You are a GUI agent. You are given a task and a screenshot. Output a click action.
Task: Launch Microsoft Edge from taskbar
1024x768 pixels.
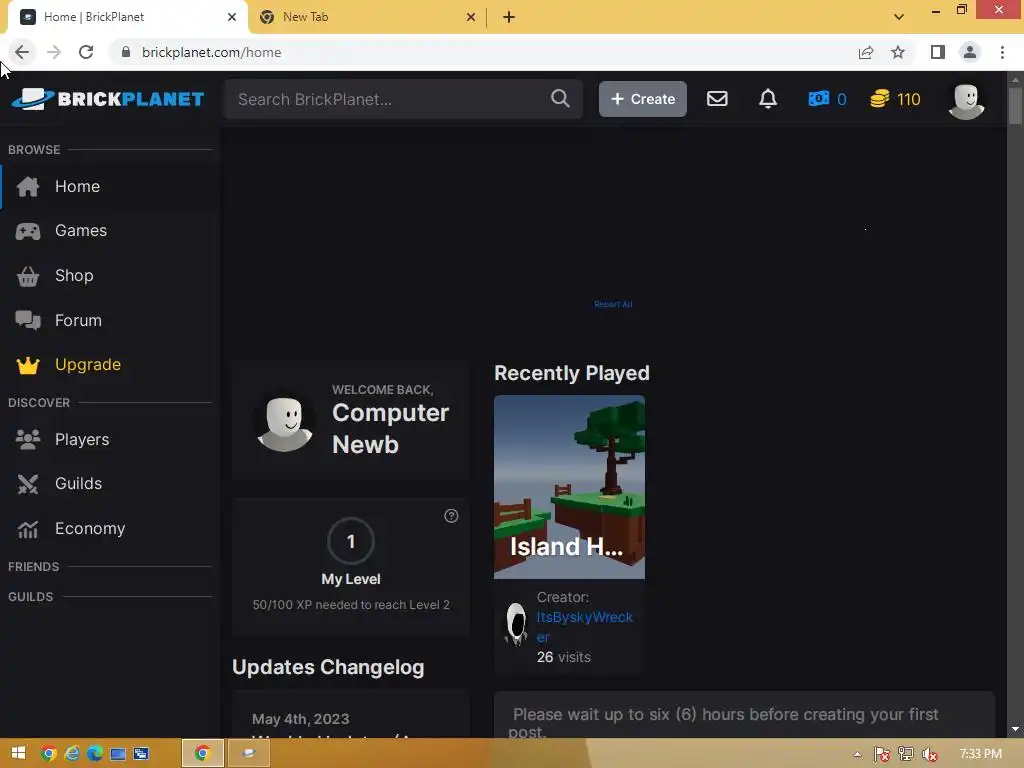click(x=95, y=753)
